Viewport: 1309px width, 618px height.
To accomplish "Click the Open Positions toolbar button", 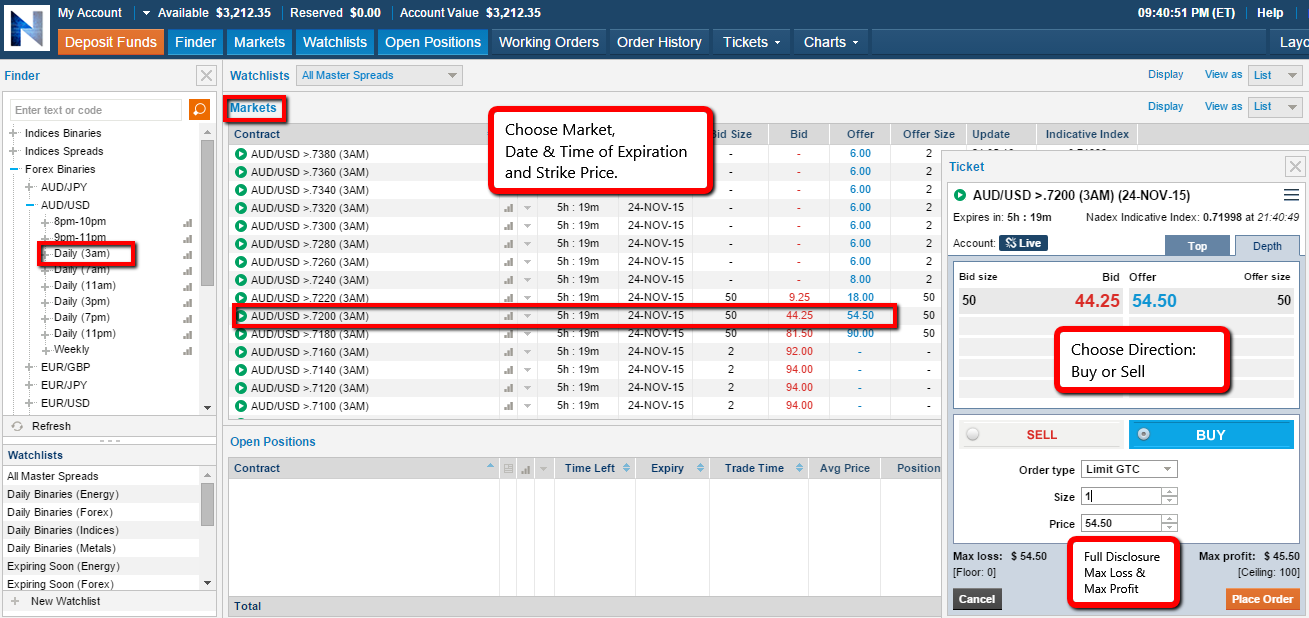I will 433,42.
